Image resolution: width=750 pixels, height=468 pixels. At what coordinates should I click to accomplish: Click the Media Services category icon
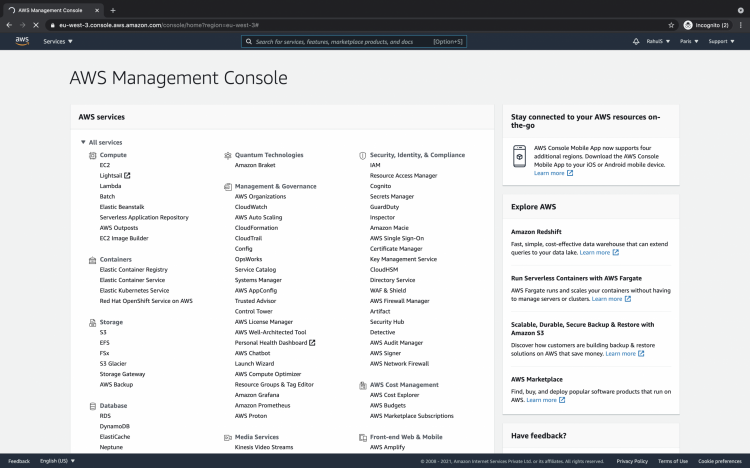(228, 437)
